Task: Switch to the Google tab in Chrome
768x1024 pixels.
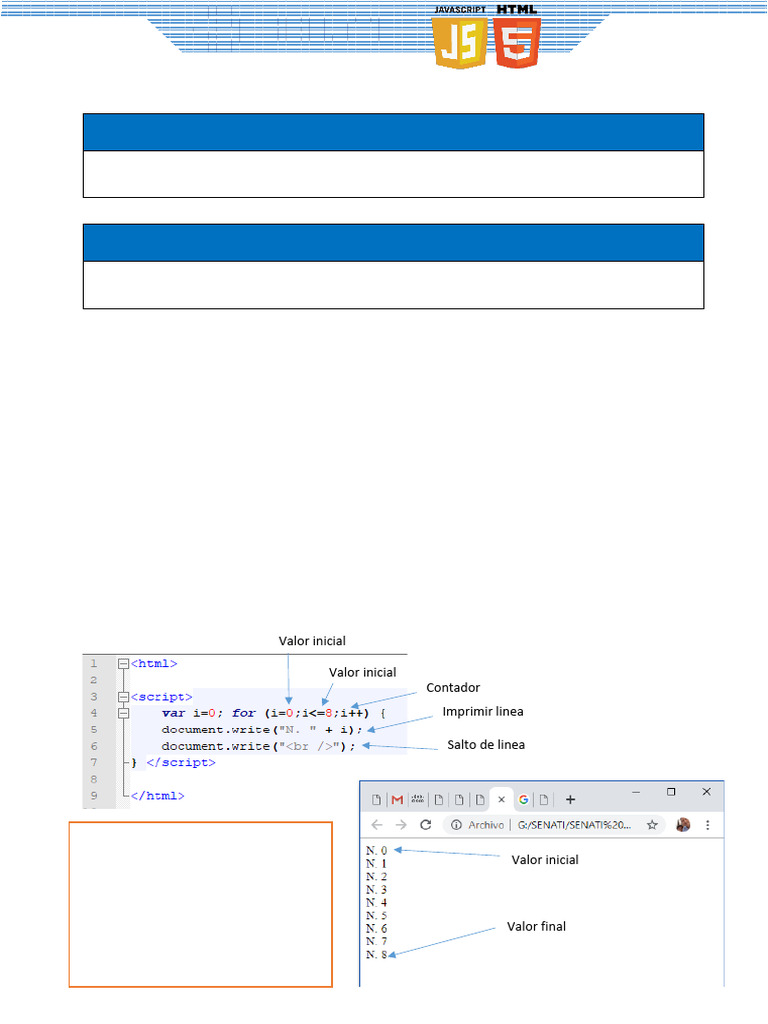Action: [x=523, y=799]
